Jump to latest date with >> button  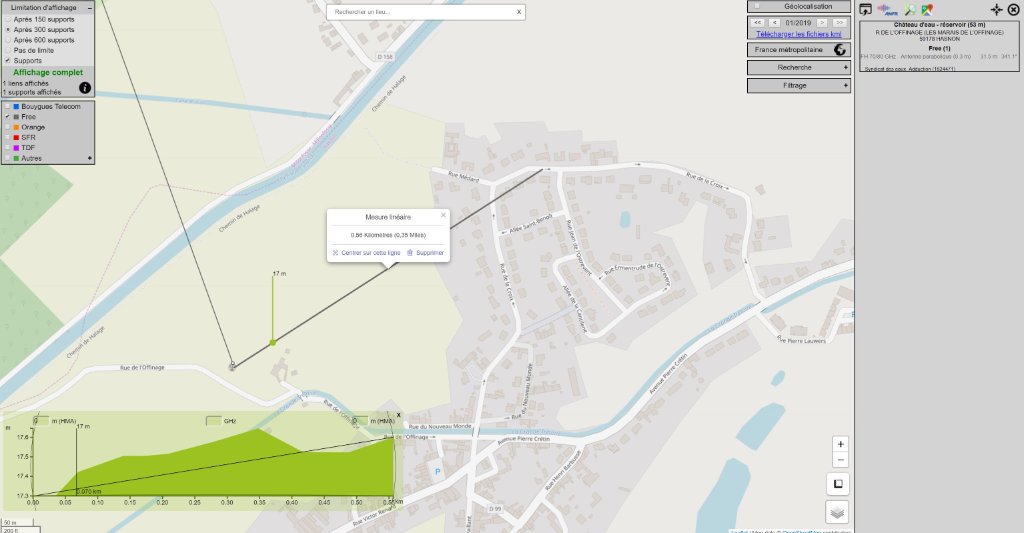(x=839, y=23)
